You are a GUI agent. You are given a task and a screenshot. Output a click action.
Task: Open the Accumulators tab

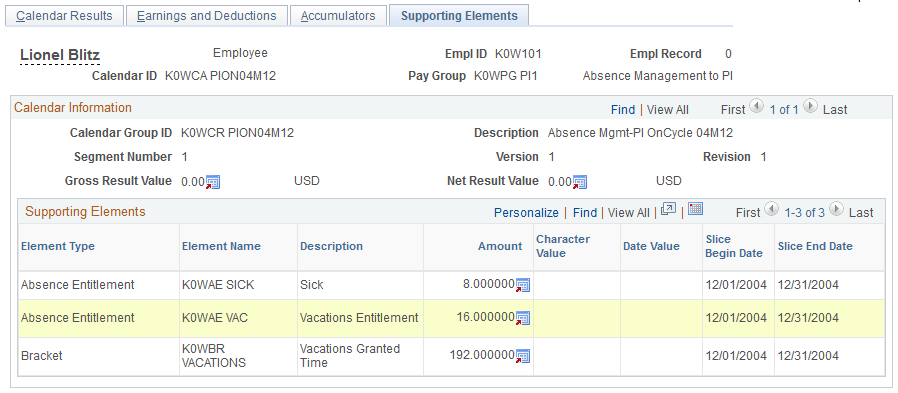coord(338,15)
